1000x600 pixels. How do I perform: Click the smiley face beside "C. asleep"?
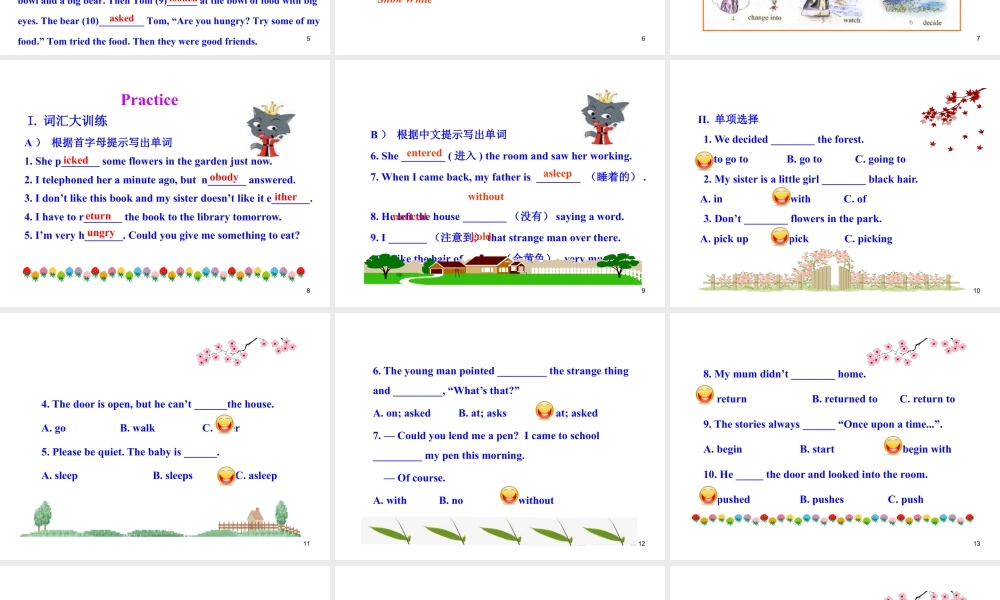click(x=226, y=475)
